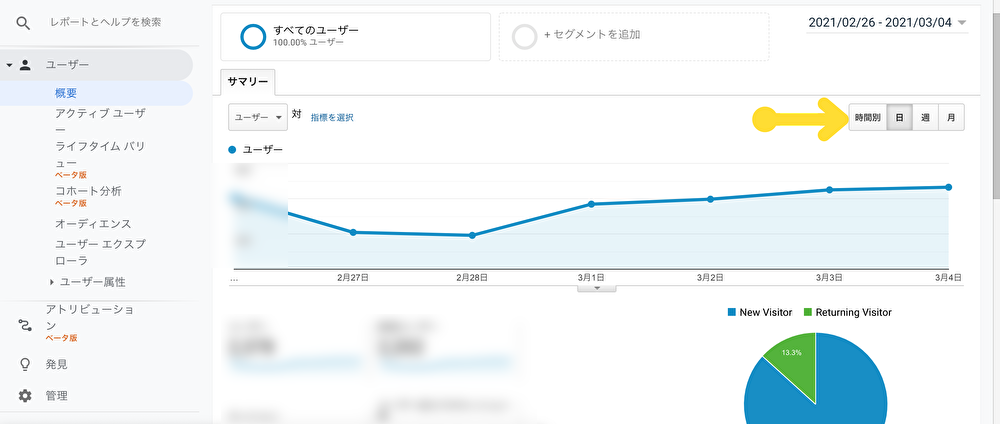
Task: Click the search magnifier icon
Action: 24,24
